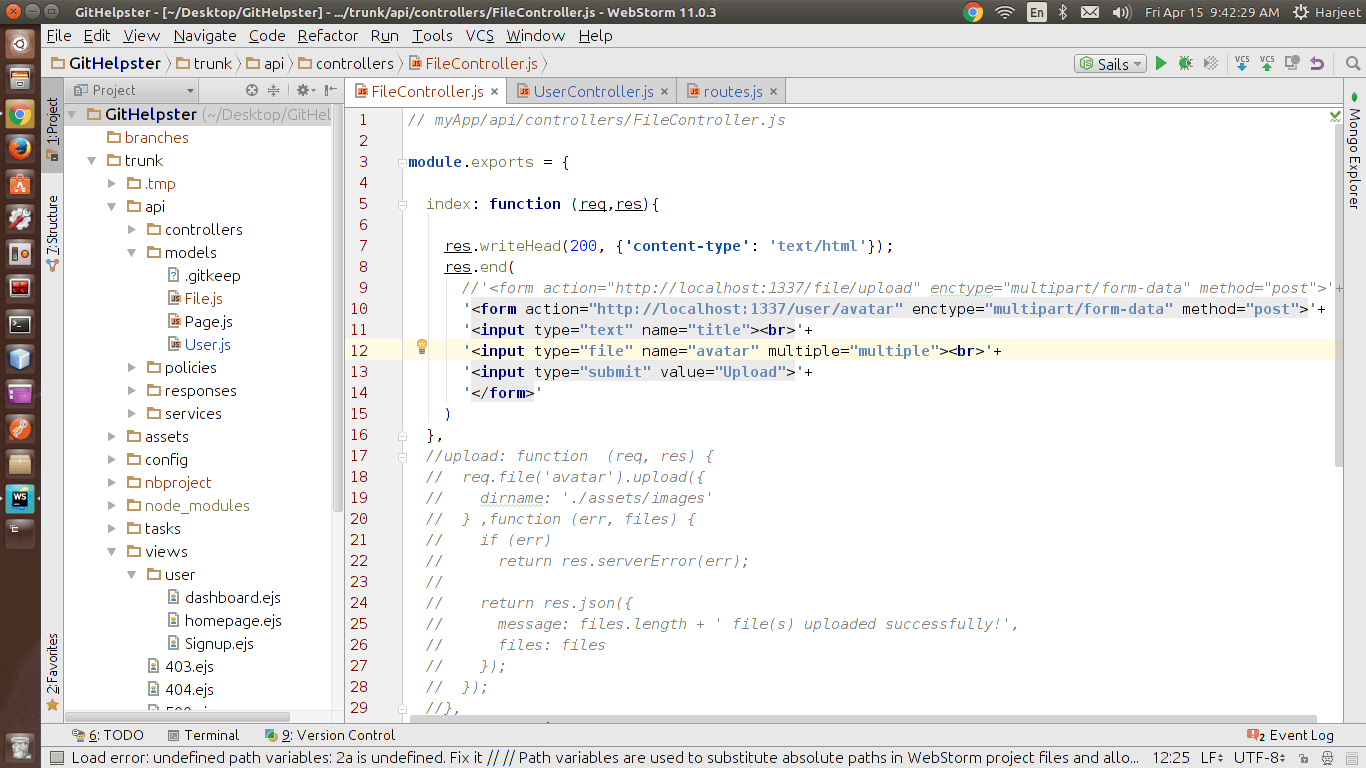
Task: Expand the node_modules folder
Action: [x=111, y=506]
